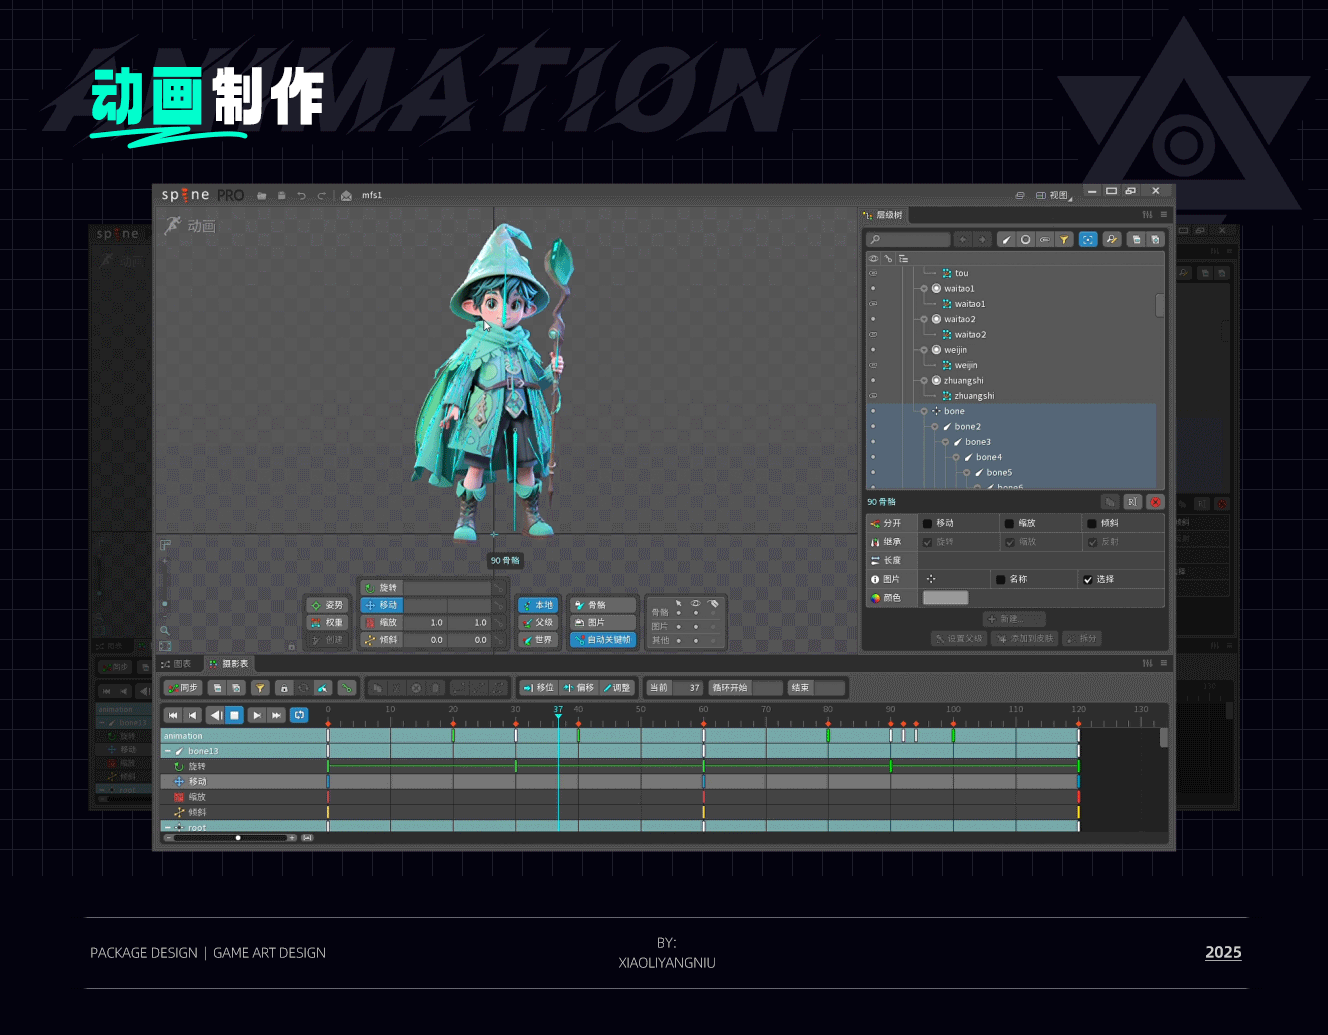Select the Shear (倾斜) transform tool
Screen dimensions: 1328x1035
[x=381, y=640]
